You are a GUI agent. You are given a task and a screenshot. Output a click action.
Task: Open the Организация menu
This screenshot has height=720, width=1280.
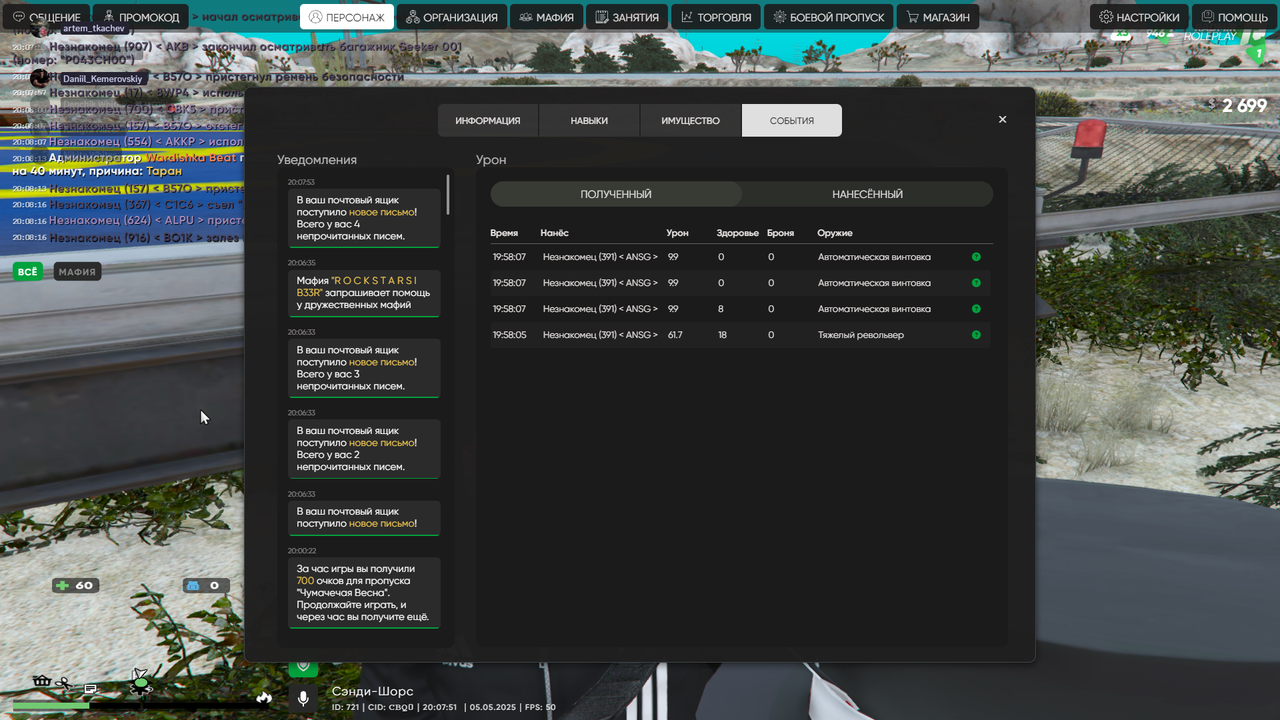pos(451,17)
